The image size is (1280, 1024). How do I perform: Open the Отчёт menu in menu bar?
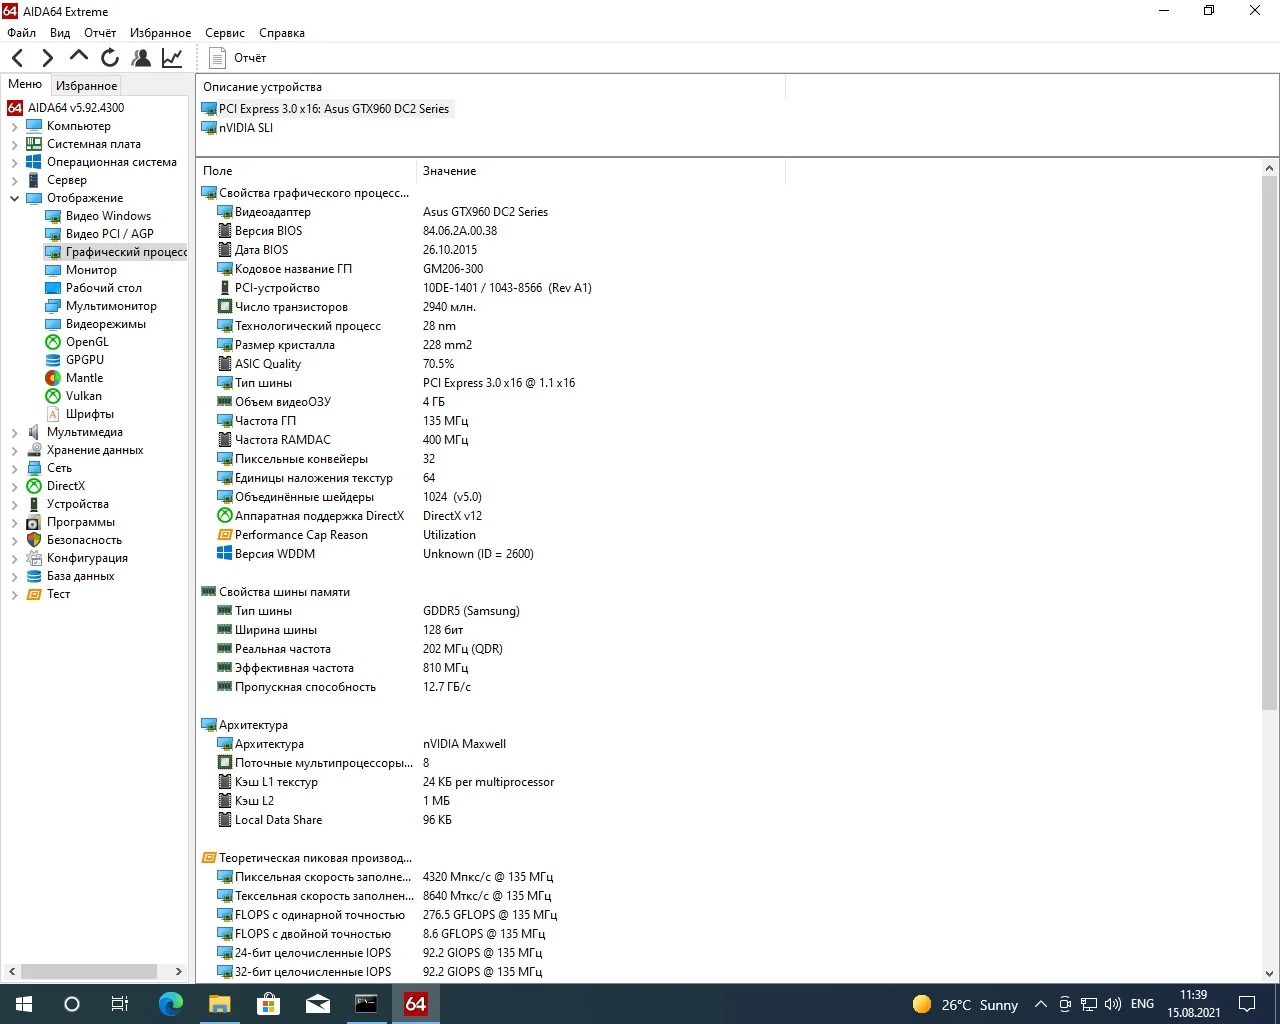pyautogui.click(x=100, y=33)
